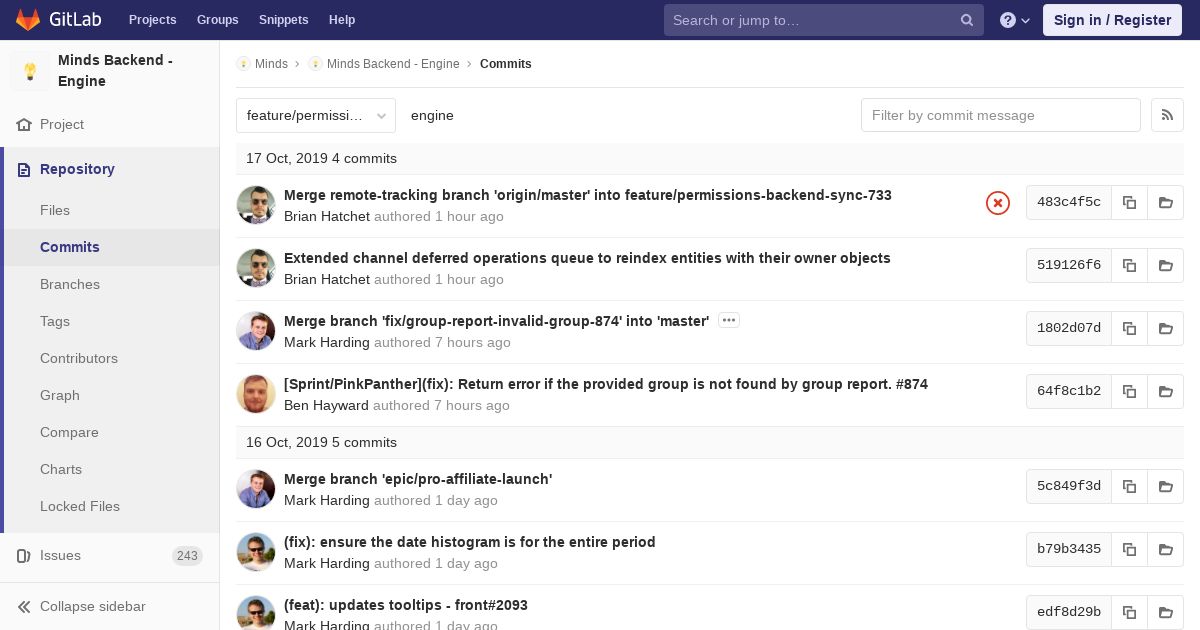Open Tags in the repository sidebar
Image resolution: width=1200 pixels, height=630 pixels.
[x=55, y=321]
